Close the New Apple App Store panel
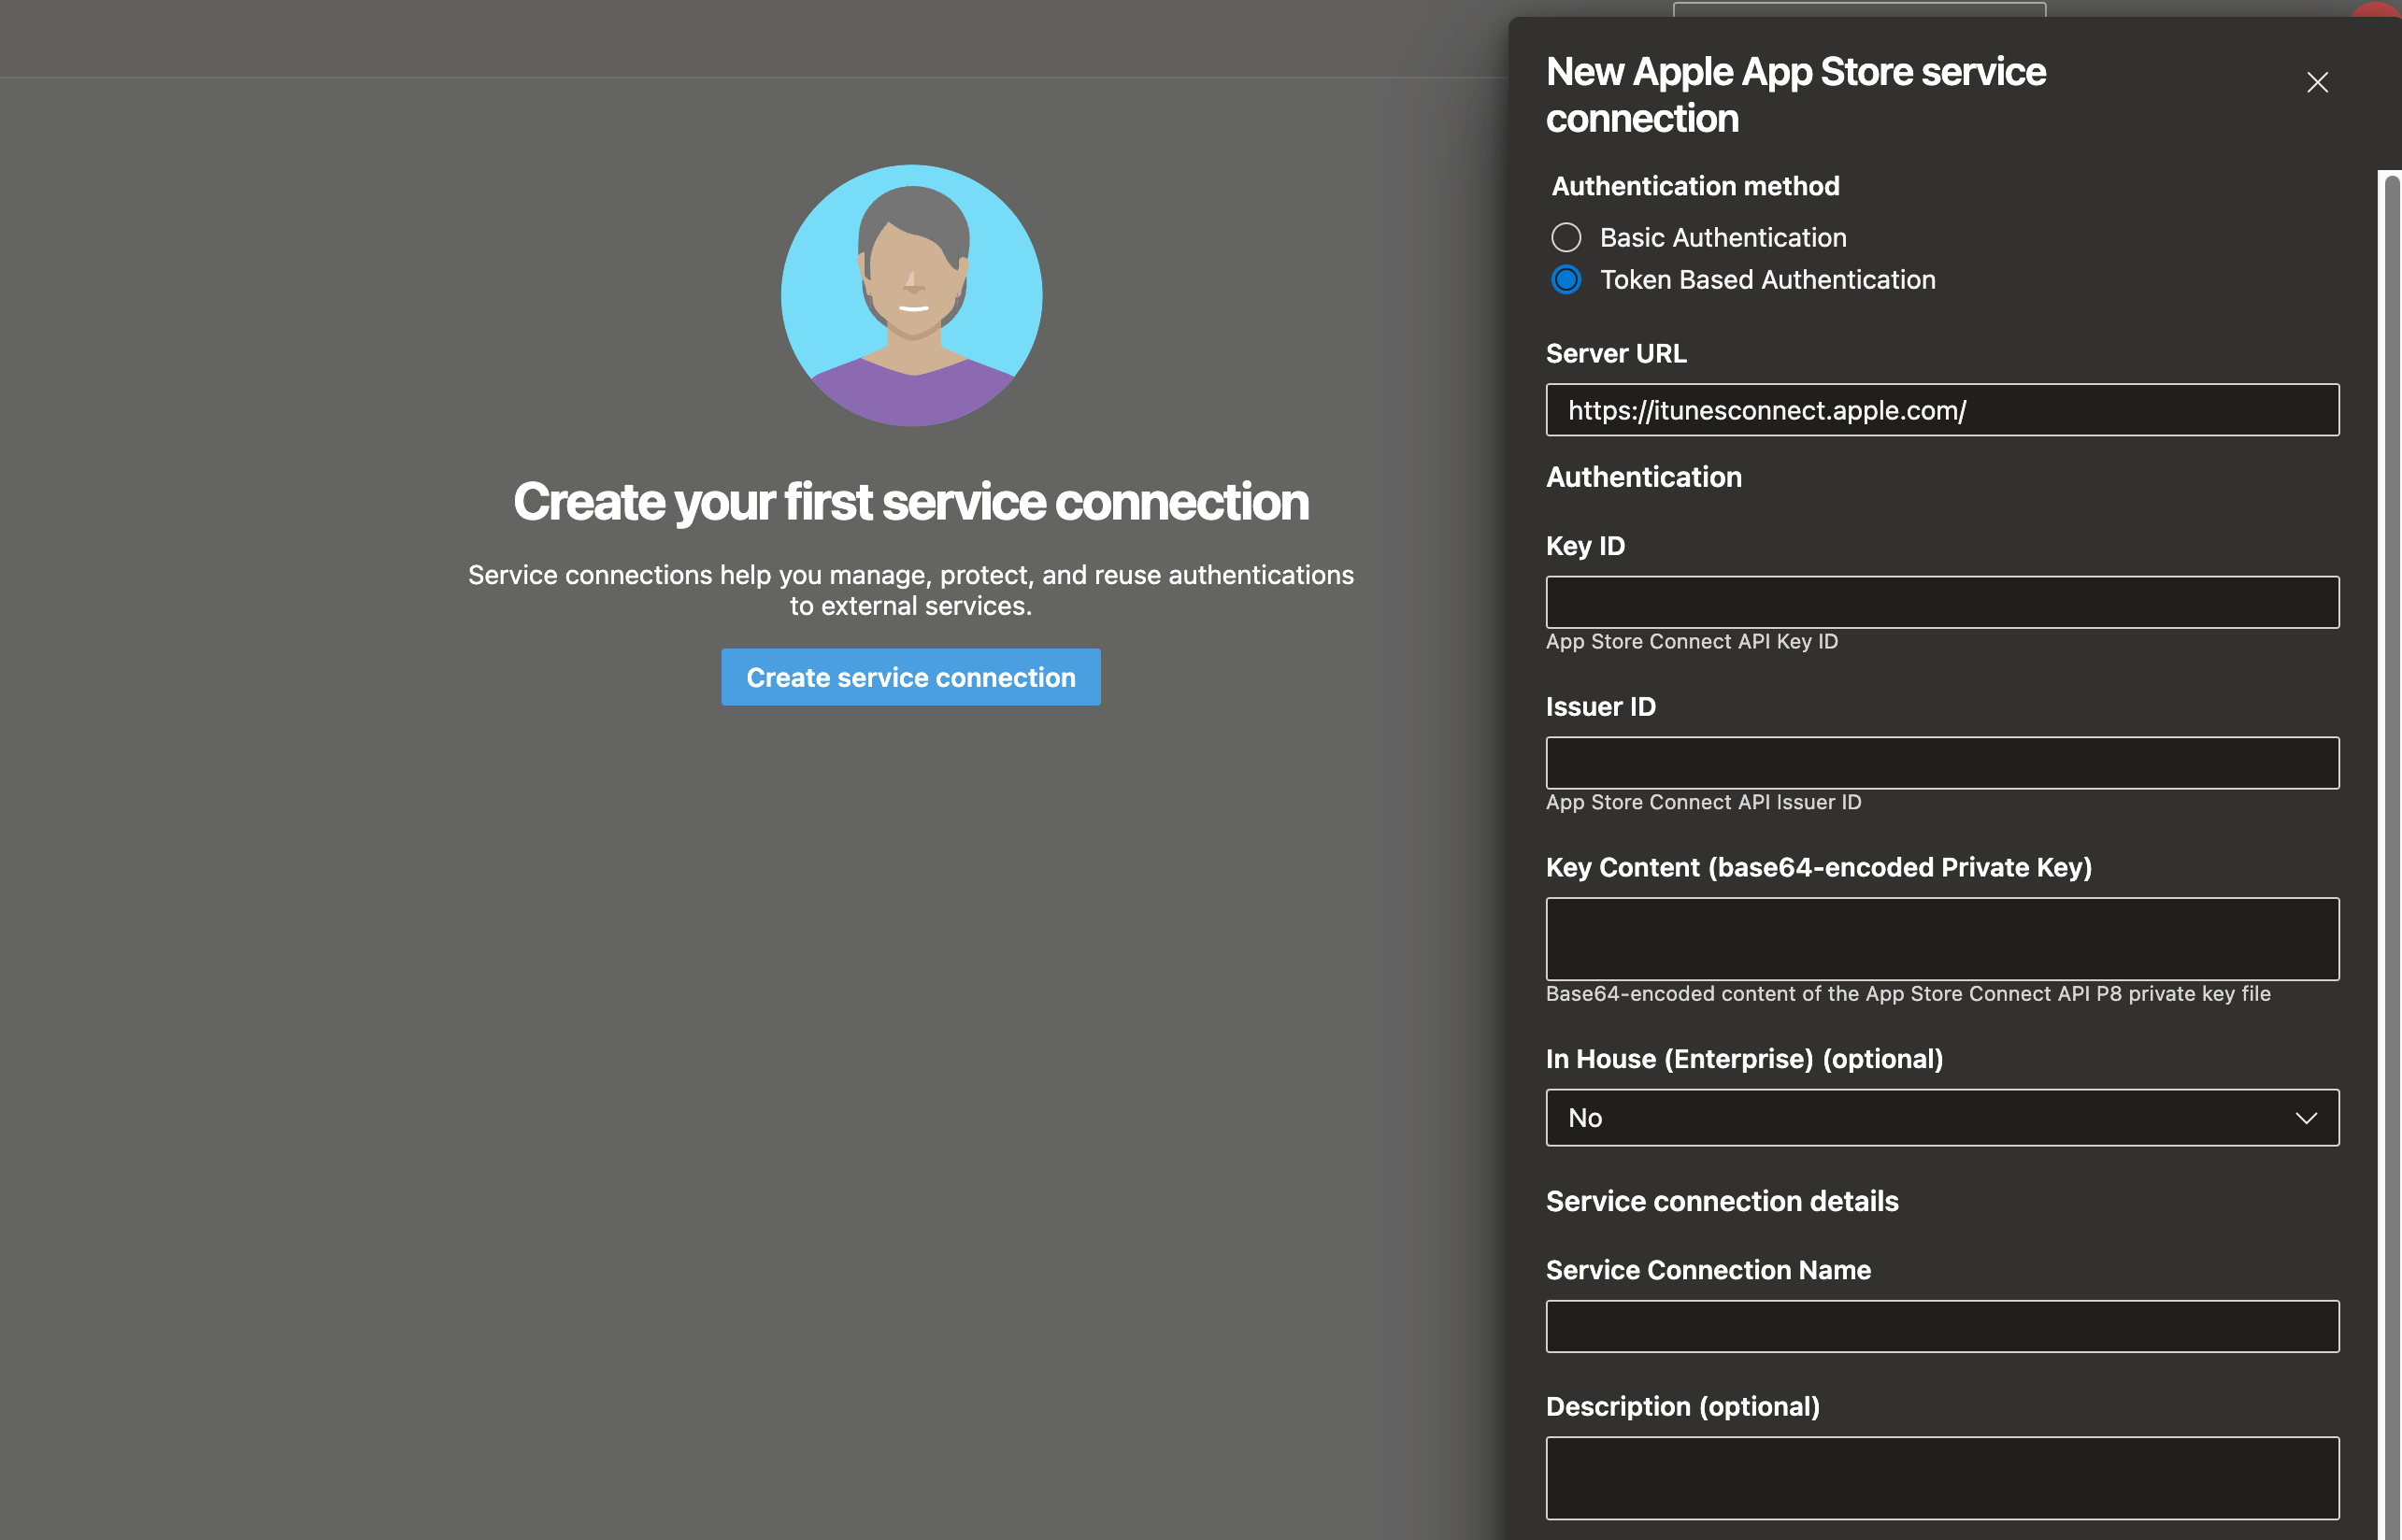Screen dimensions: 2402x1540 pos(2317,82)
